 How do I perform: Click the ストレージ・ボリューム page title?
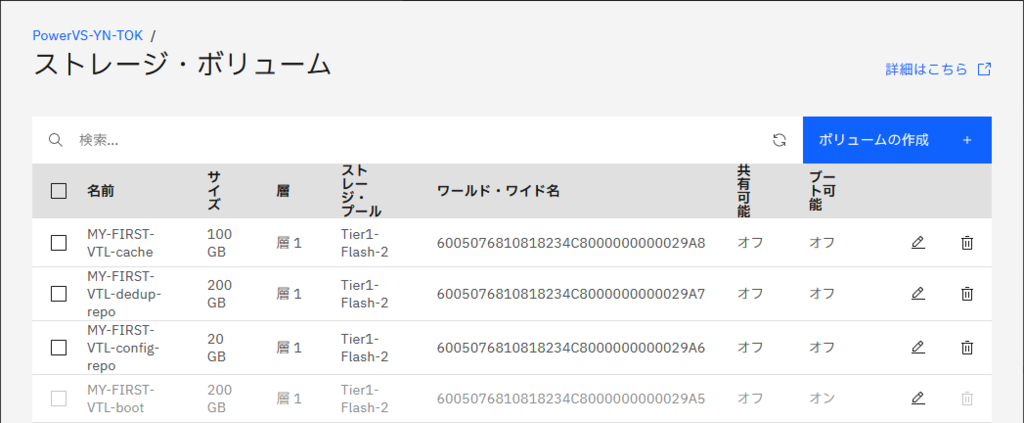(182, 66)
